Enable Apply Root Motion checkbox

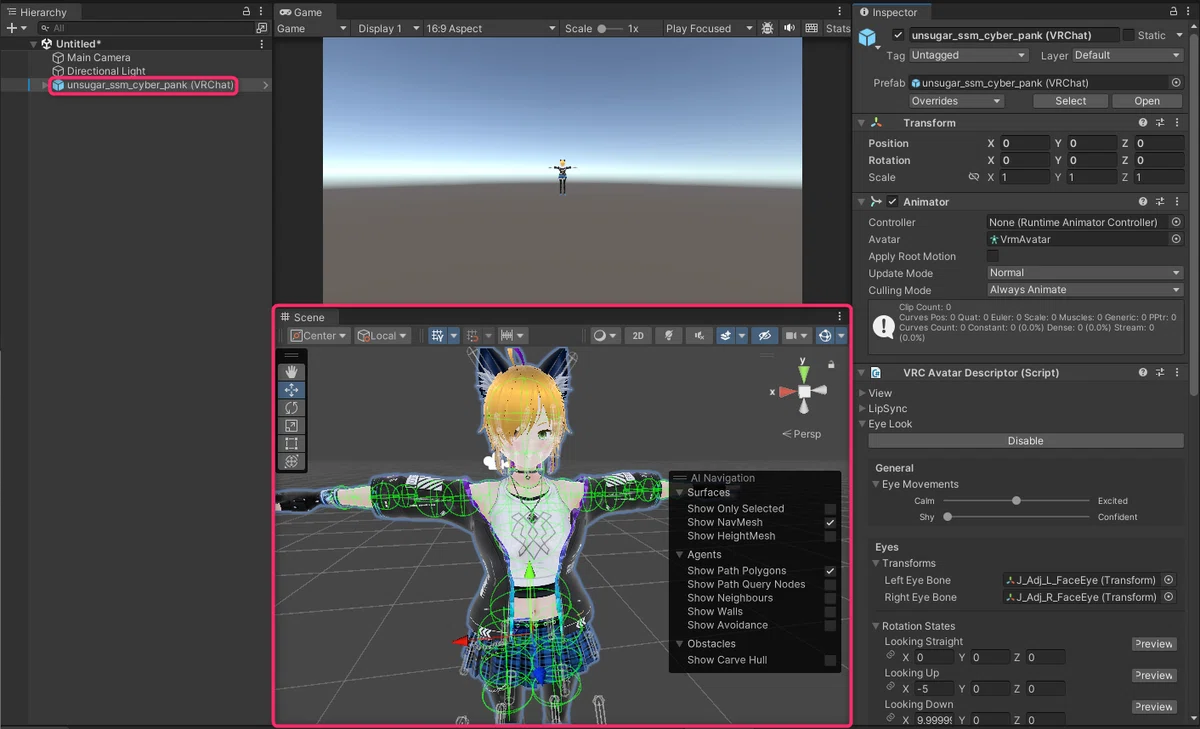(x=993, y=257)
